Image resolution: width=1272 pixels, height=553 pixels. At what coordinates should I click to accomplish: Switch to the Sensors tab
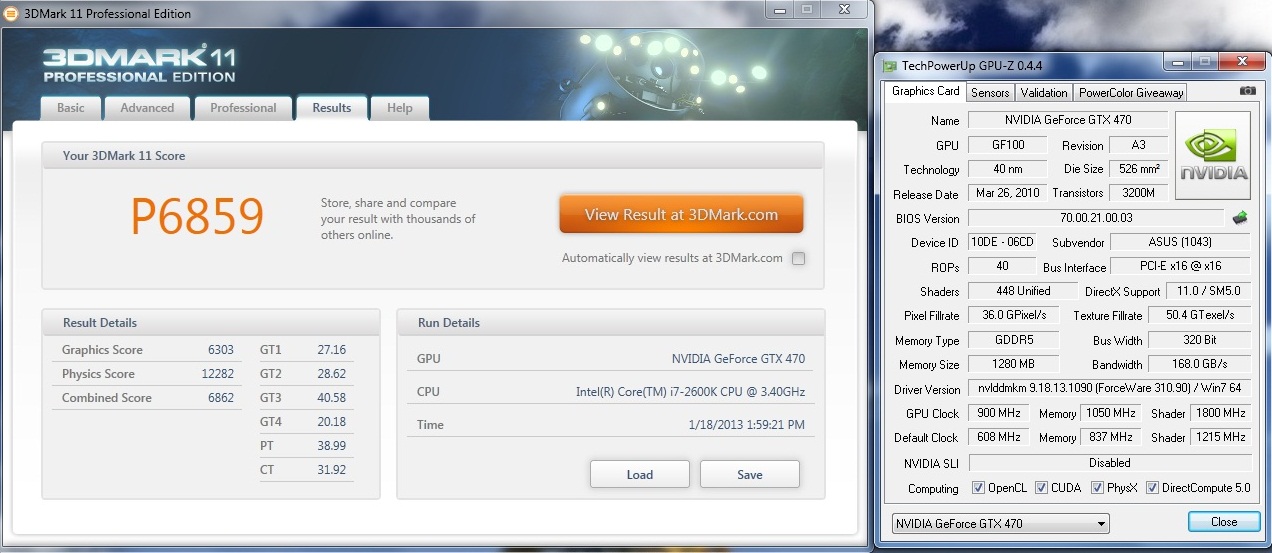(x=990, y=92)
